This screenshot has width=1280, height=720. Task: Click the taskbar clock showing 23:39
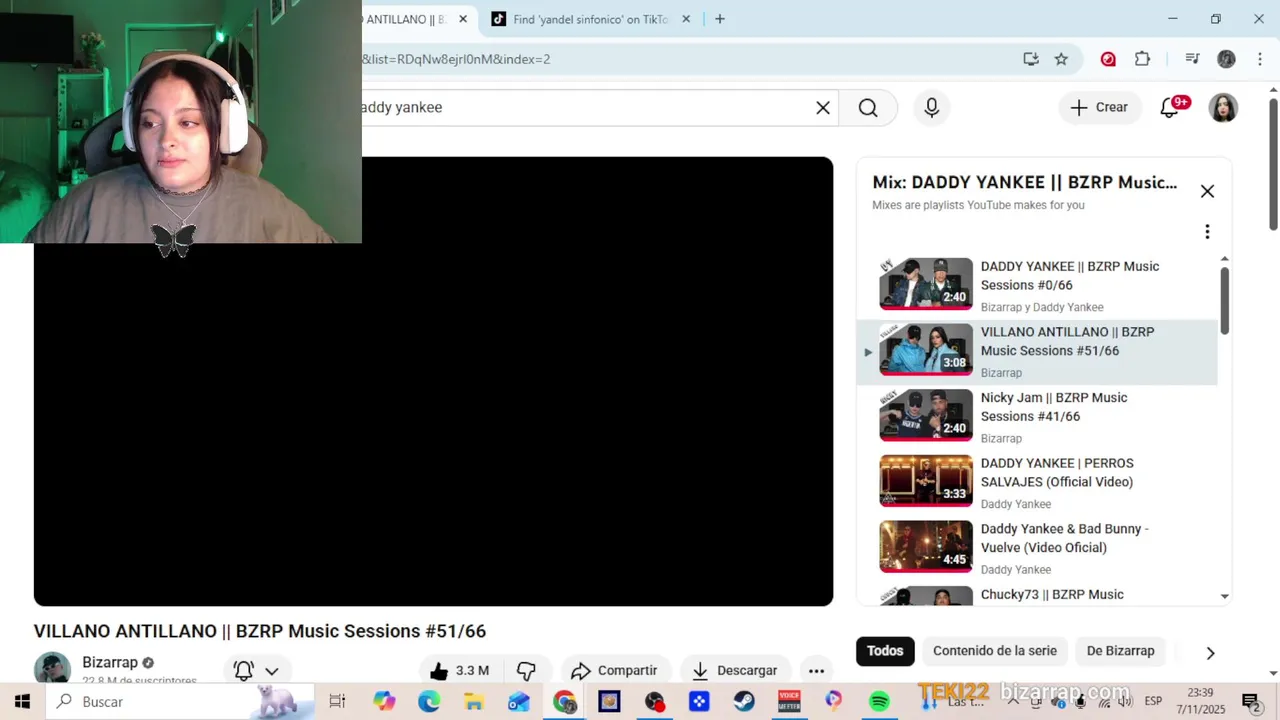point(1200,701)
